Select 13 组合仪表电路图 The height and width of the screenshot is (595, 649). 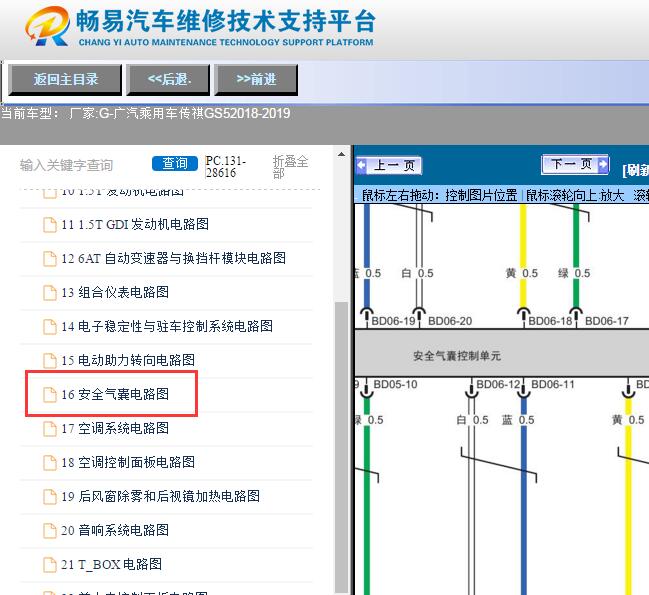point(115,293)
